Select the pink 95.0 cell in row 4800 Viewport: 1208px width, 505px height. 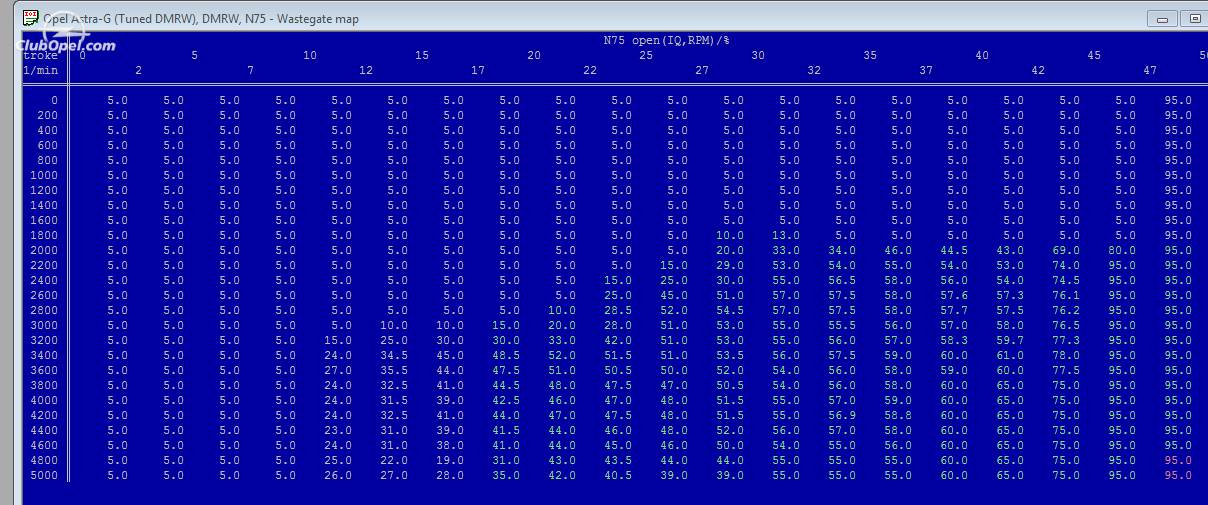1178,461
